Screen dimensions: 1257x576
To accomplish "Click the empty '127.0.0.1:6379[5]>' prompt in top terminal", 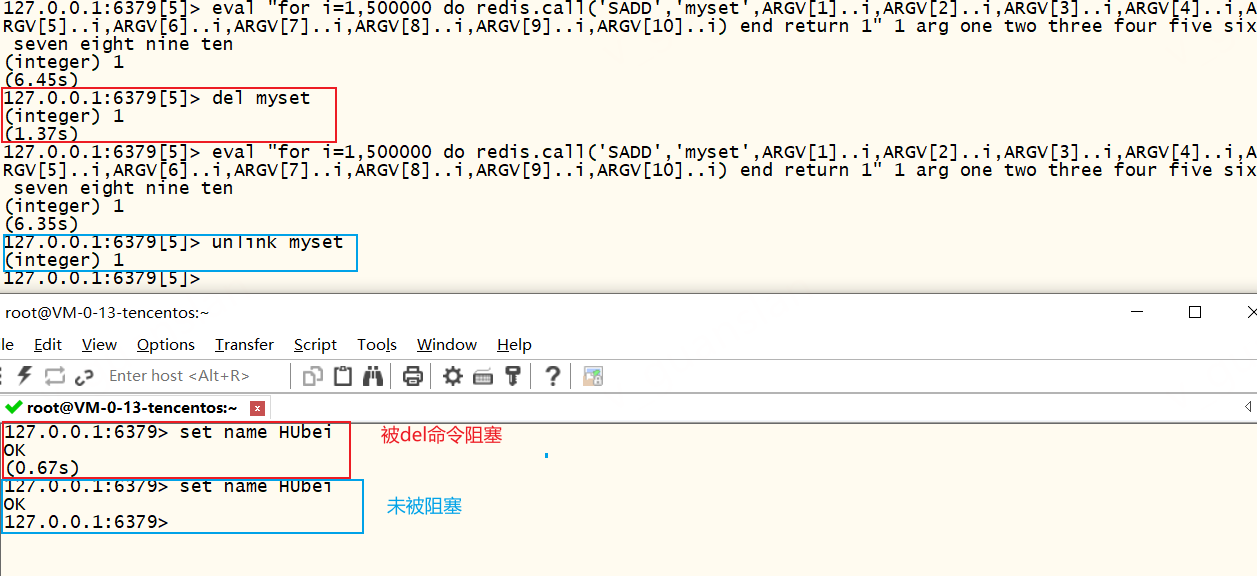I will pos(102,277).
